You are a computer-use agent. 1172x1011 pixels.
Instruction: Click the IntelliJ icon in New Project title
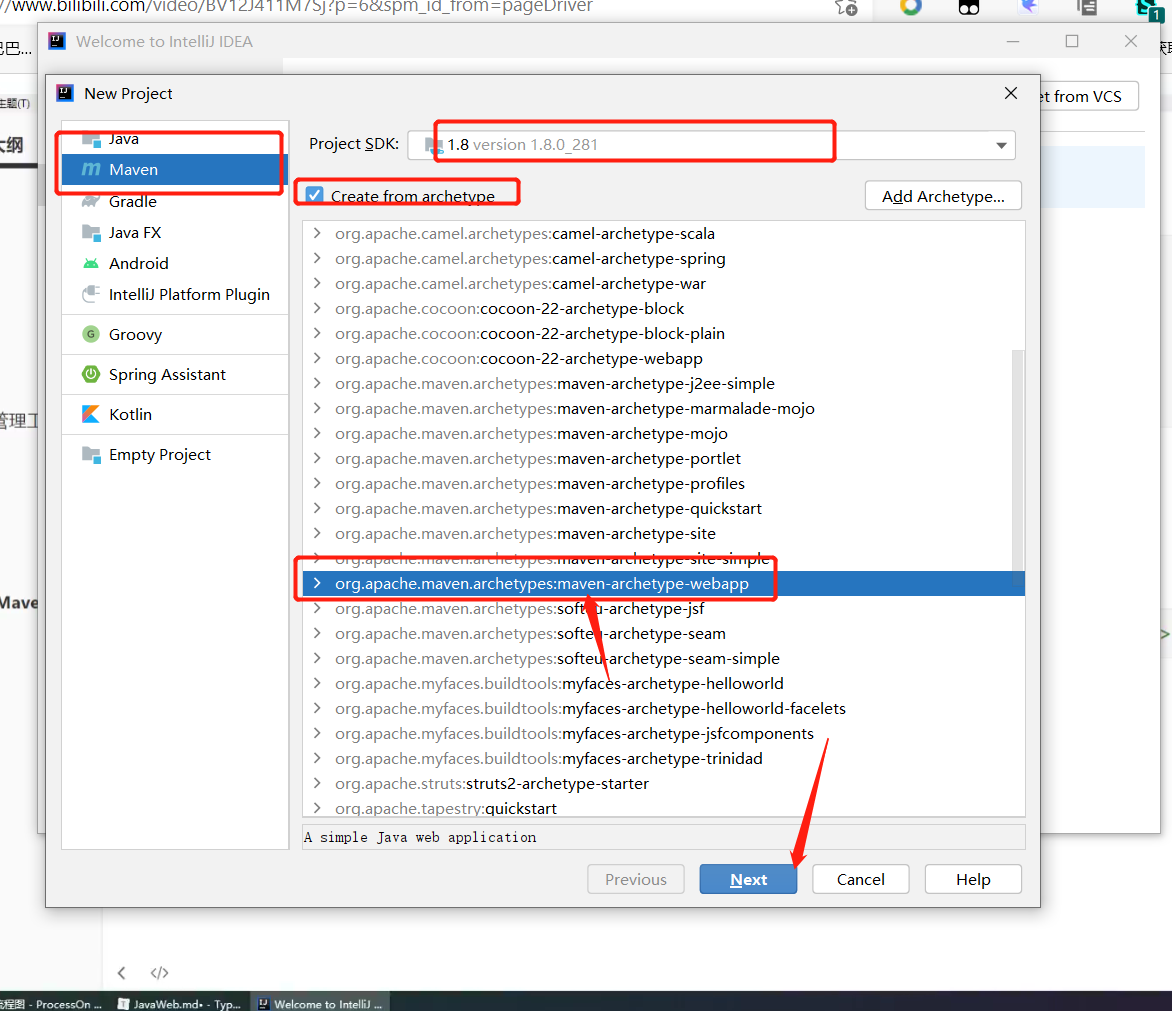(x=65, y=93)
